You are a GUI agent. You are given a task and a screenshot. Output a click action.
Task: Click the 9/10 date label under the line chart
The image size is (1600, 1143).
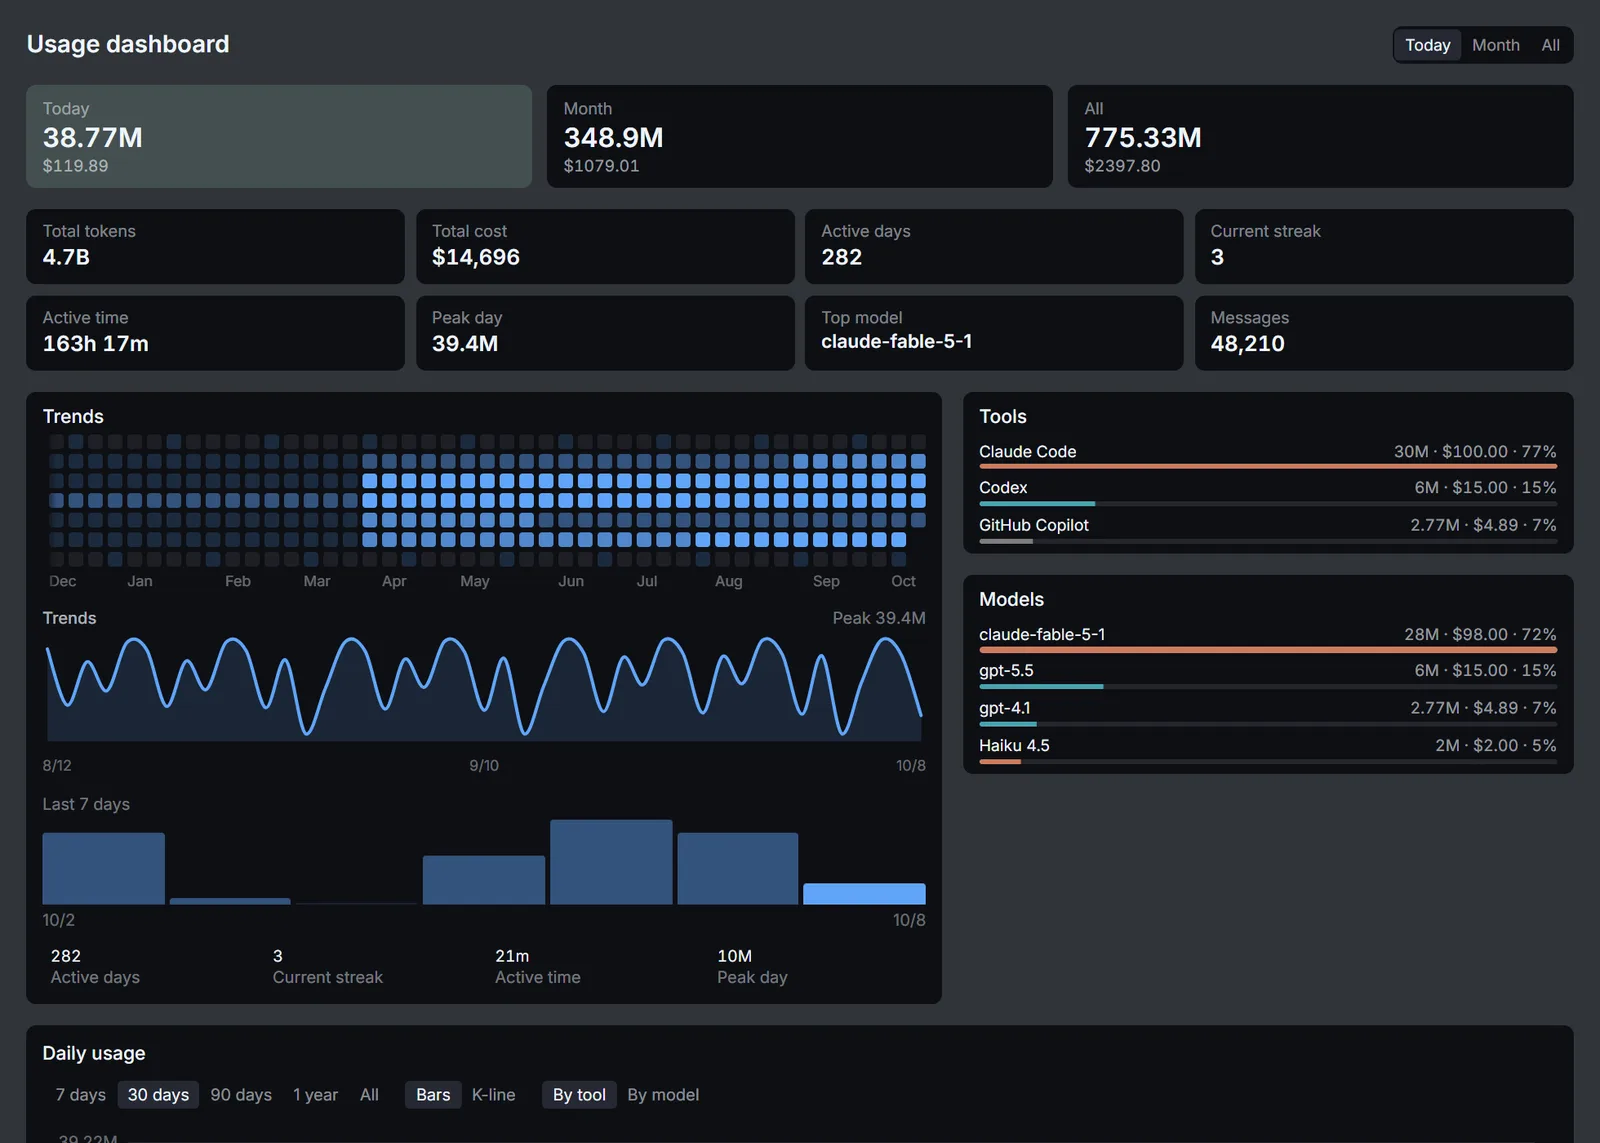coord(484,765)
